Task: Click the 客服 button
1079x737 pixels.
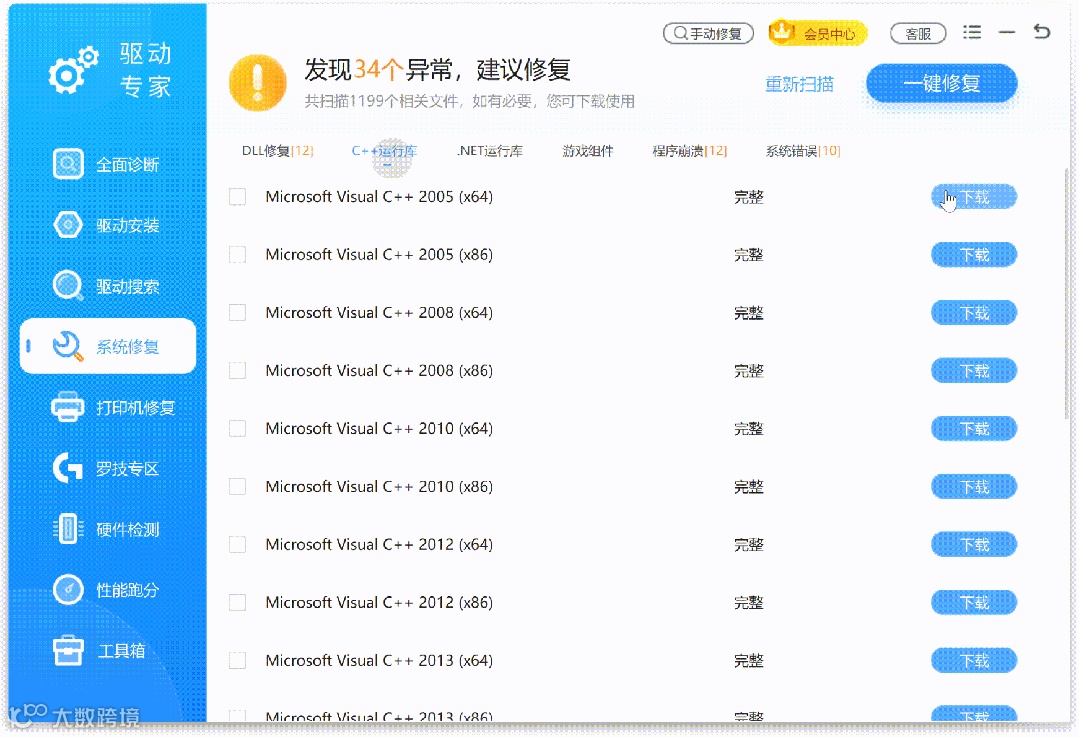Action: [918, 33]
